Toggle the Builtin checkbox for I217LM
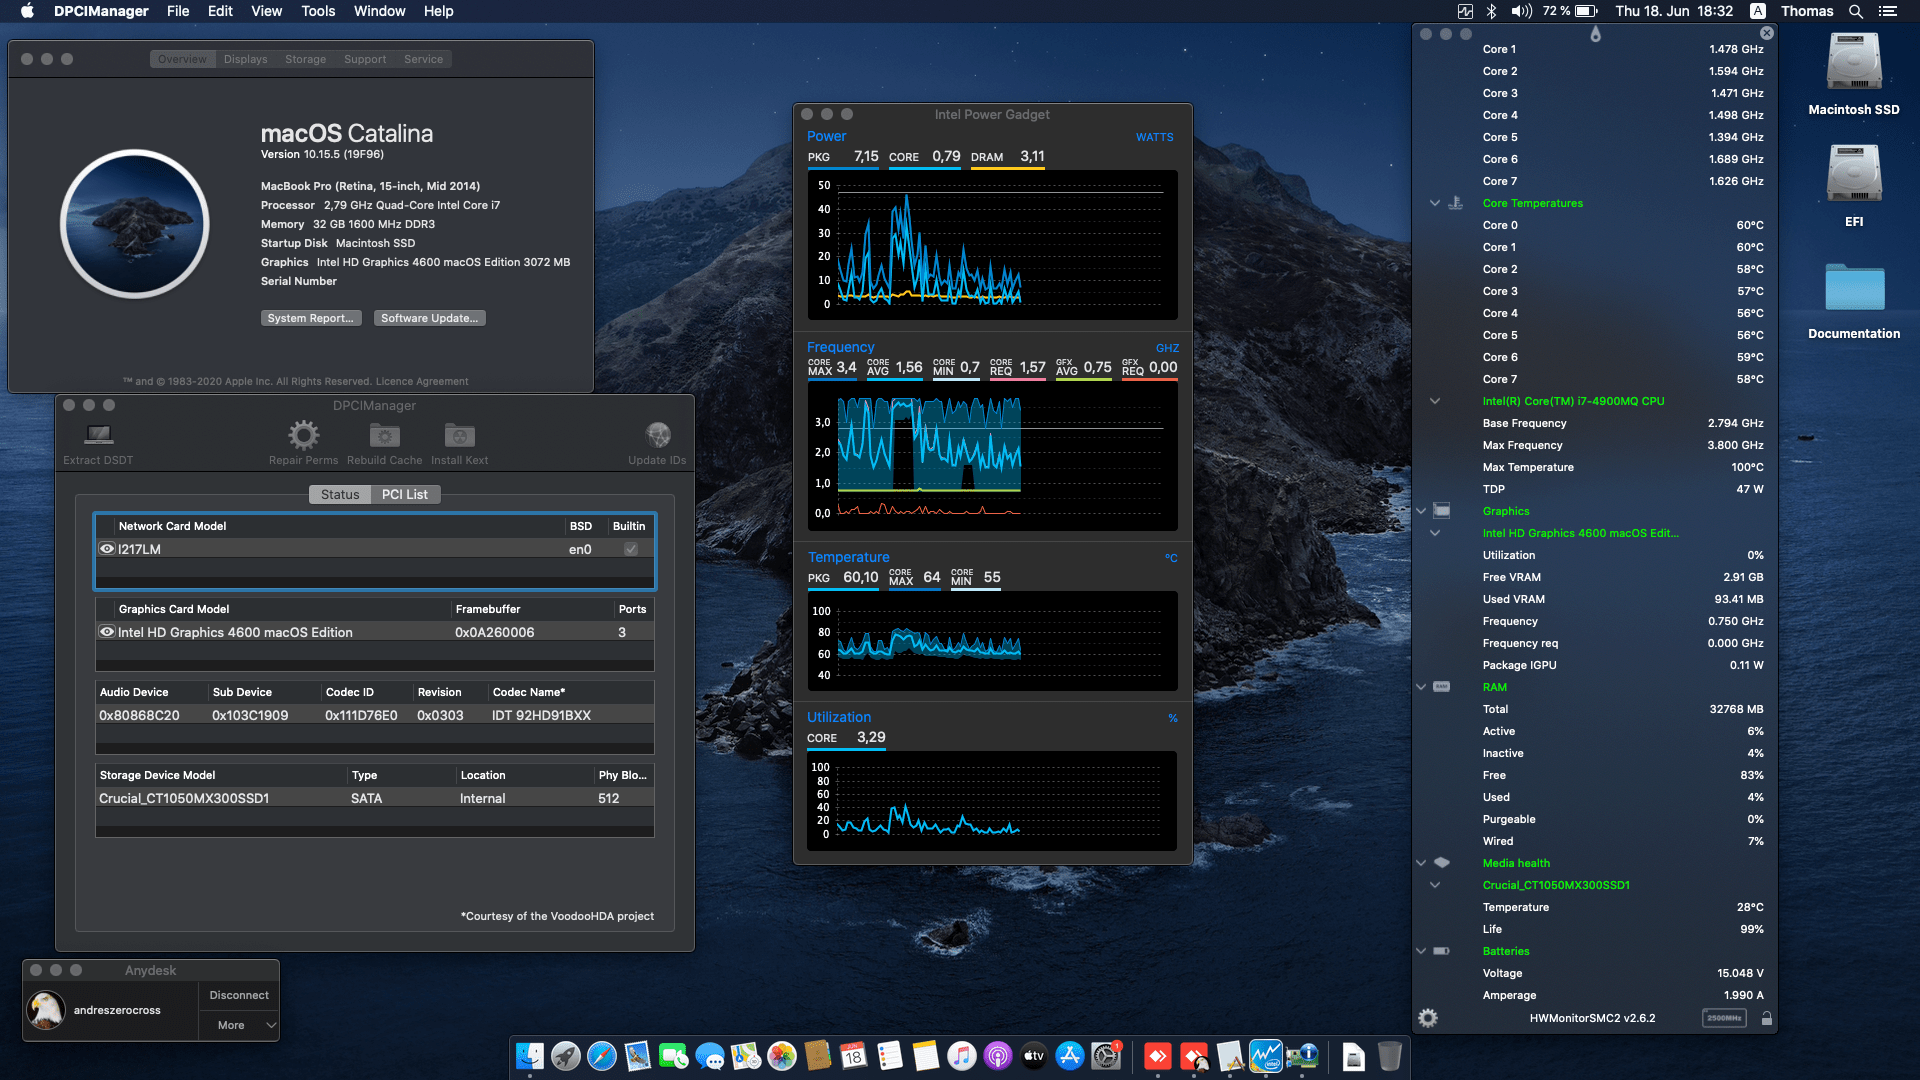 click(x=631, y=549)
